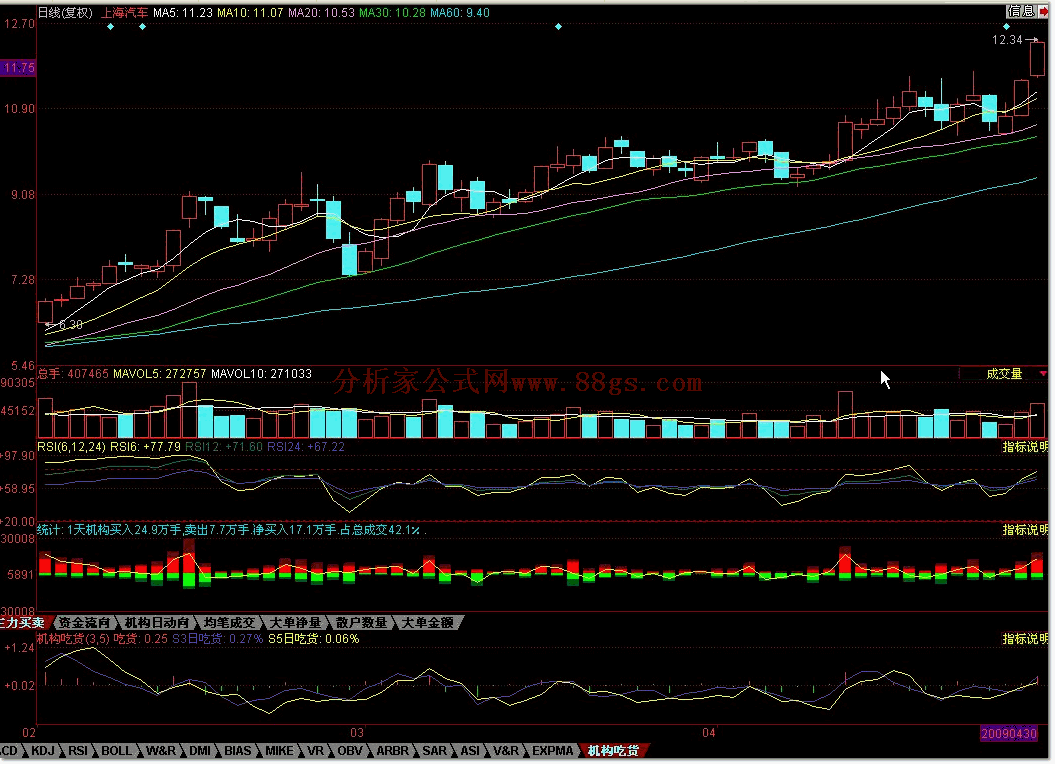Select the DMI indicator tab
The image size is (1055, 764).
[200, 751]
